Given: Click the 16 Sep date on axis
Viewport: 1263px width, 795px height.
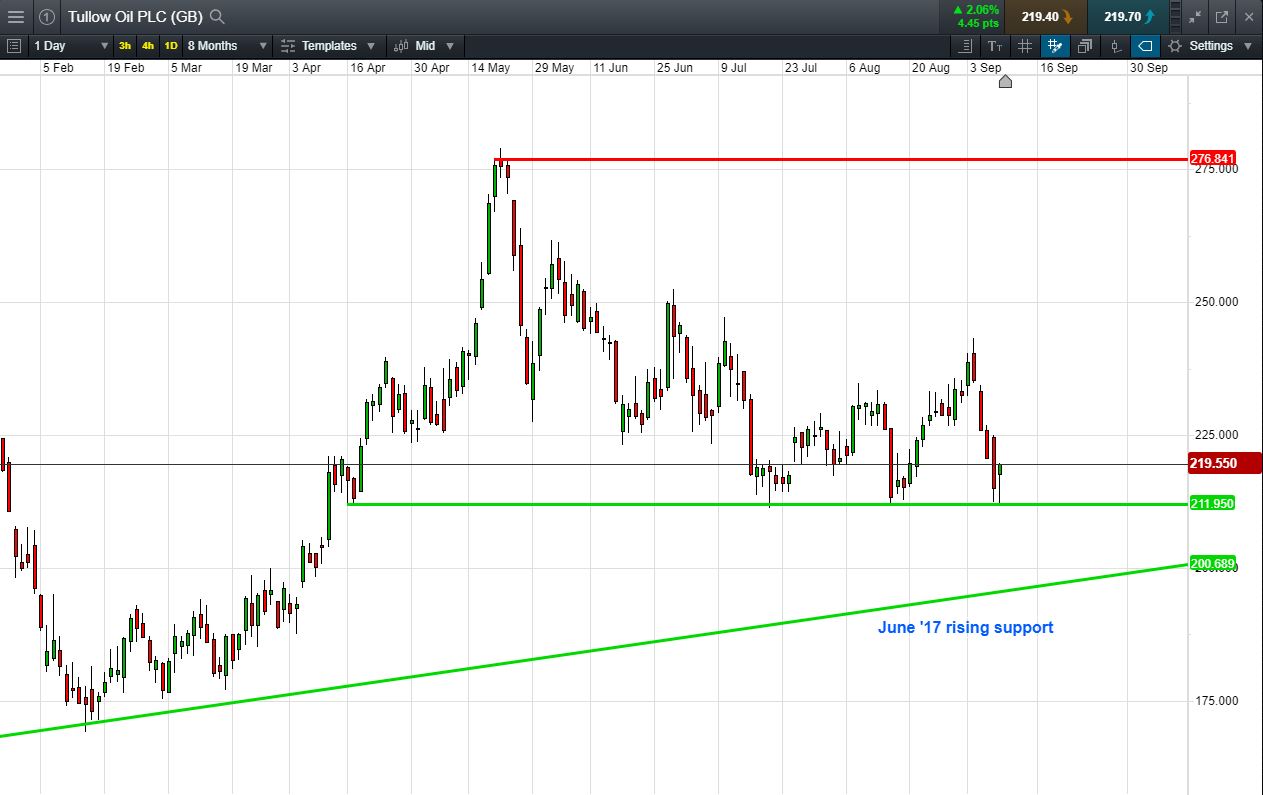Looking at the screenshot, I should (1059, 68).
